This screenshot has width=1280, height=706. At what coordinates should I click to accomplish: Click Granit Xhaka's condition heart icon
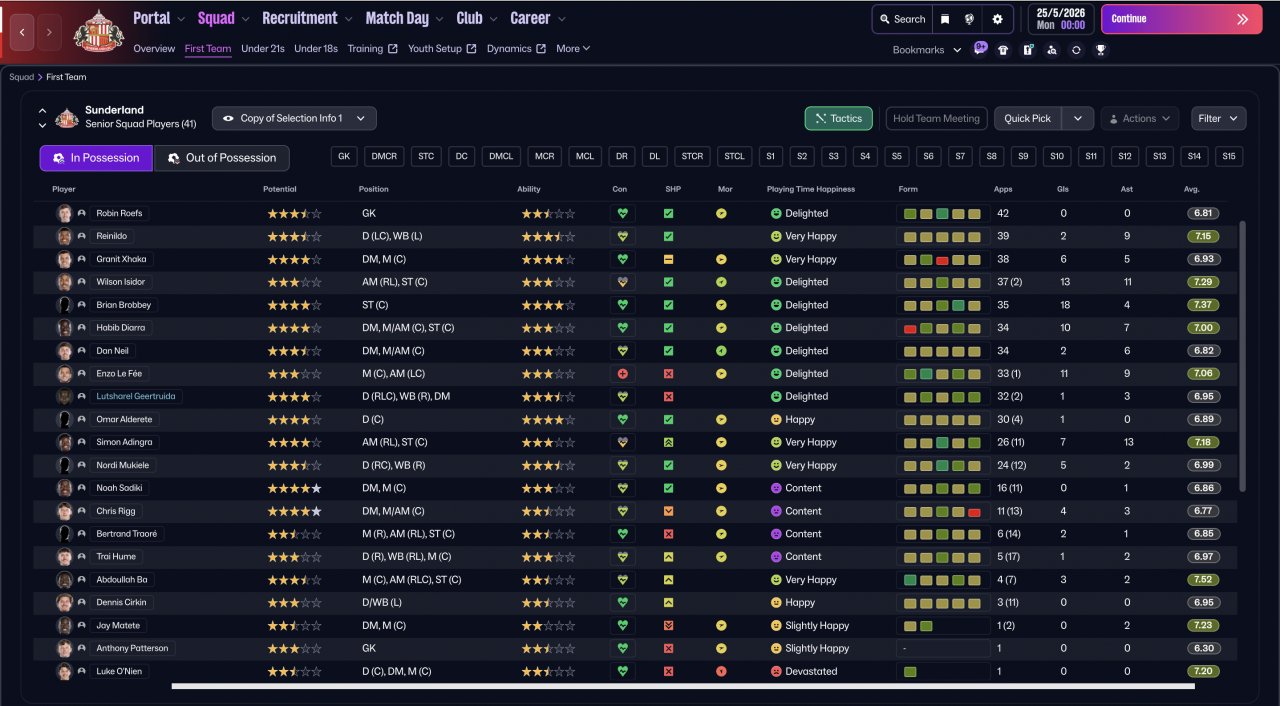click(623, 259)
